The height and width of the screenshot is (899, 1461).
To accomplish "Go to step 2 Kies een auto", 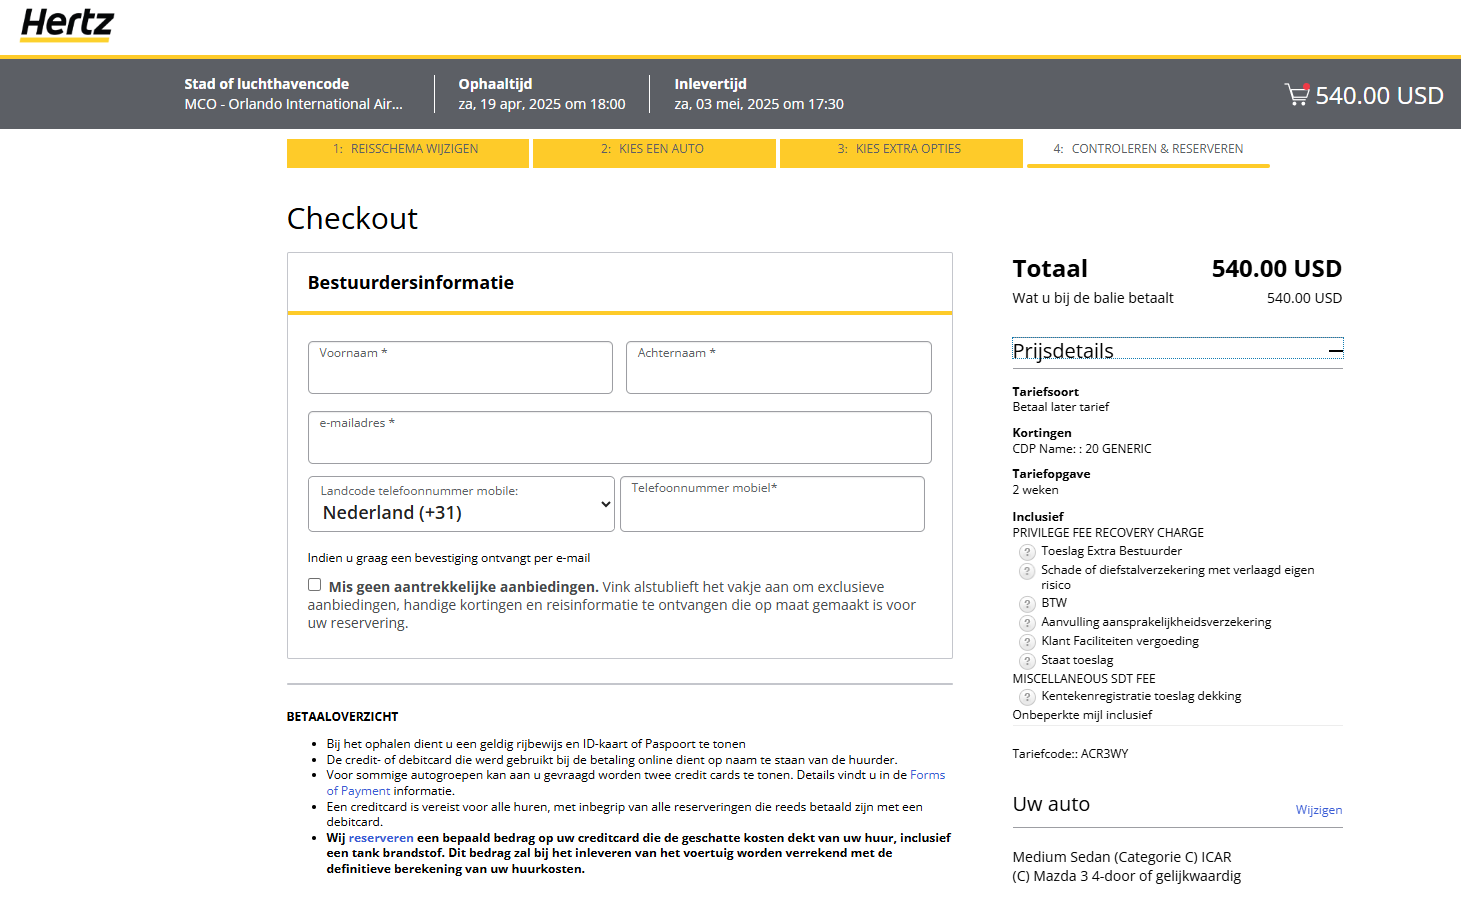I will click(x=653, y=149).
